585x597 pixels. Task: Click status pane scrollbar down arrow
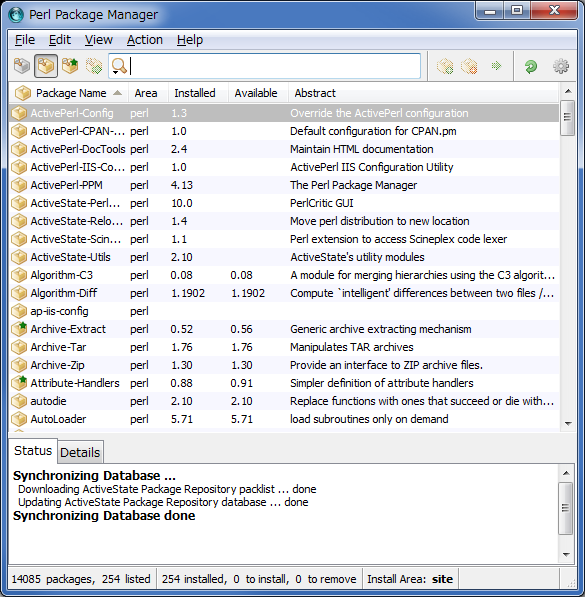coord(566,554)
